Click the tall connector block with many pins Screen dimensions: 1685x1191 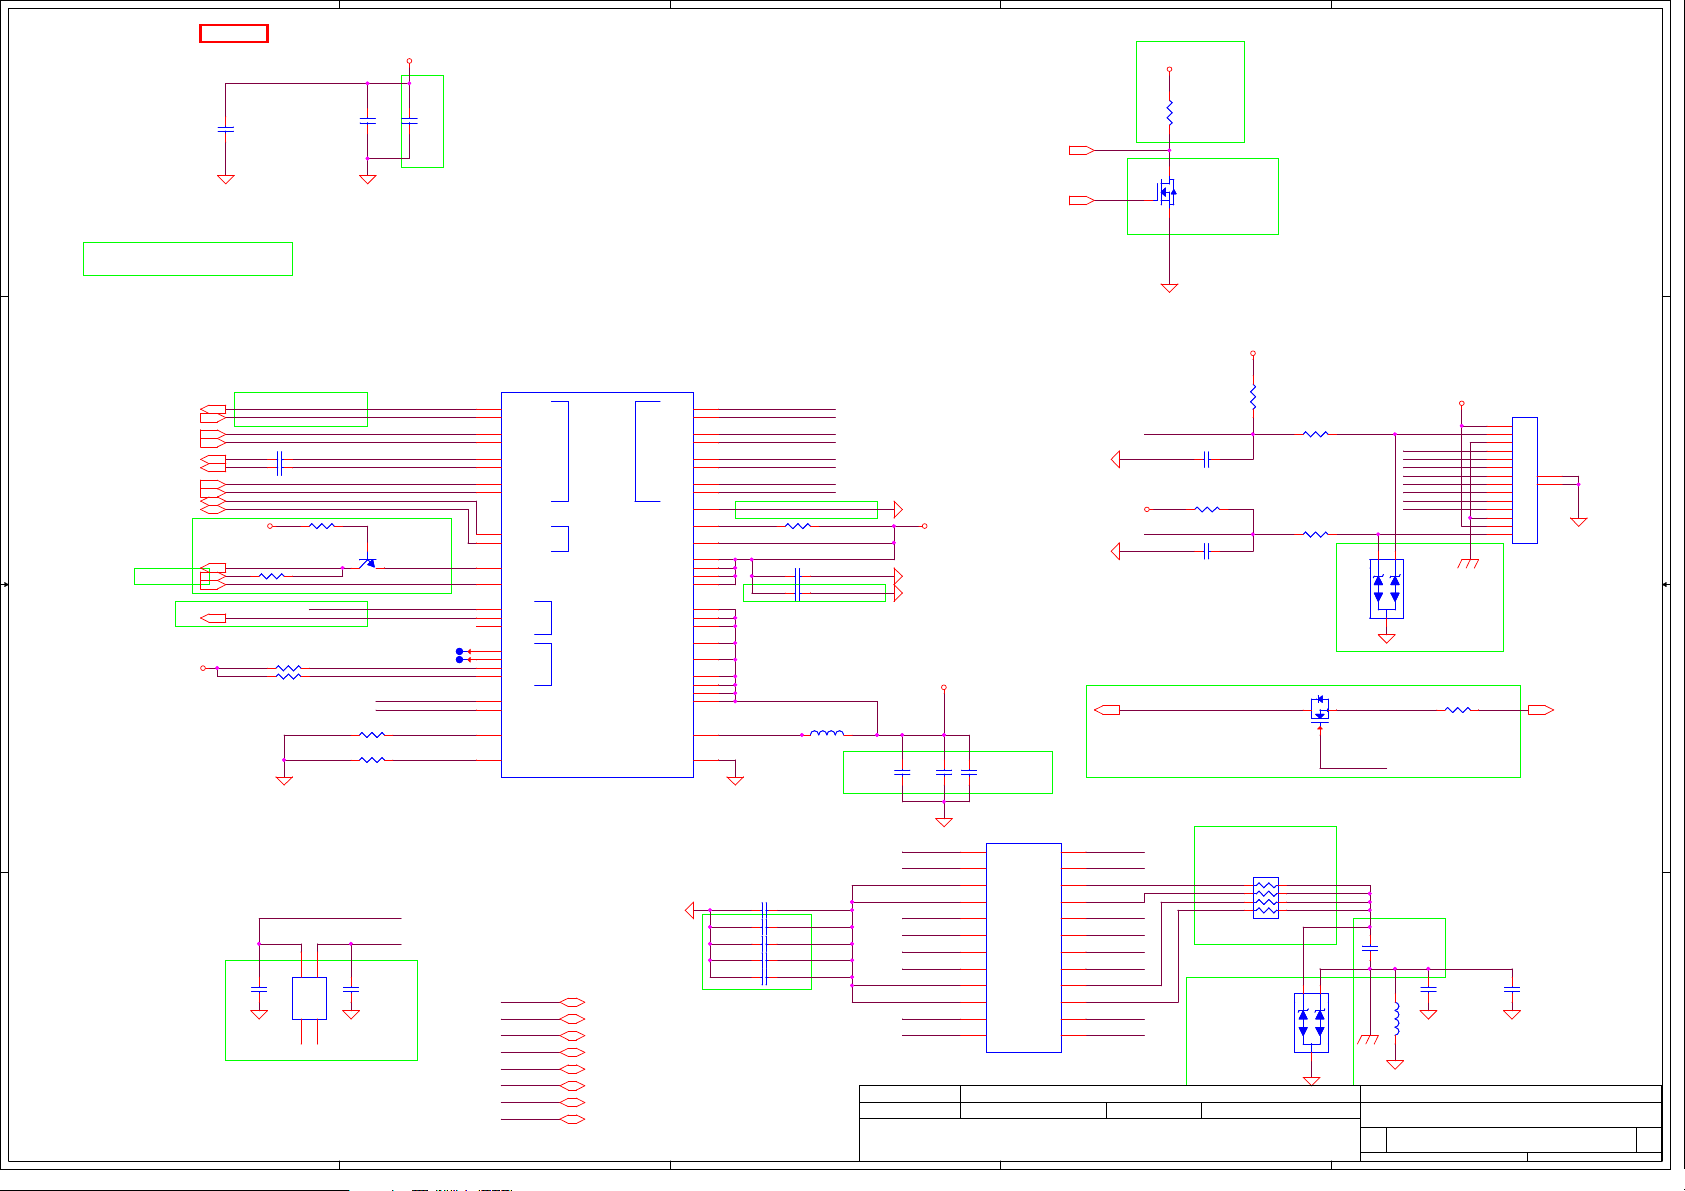tap(1524, 480)
